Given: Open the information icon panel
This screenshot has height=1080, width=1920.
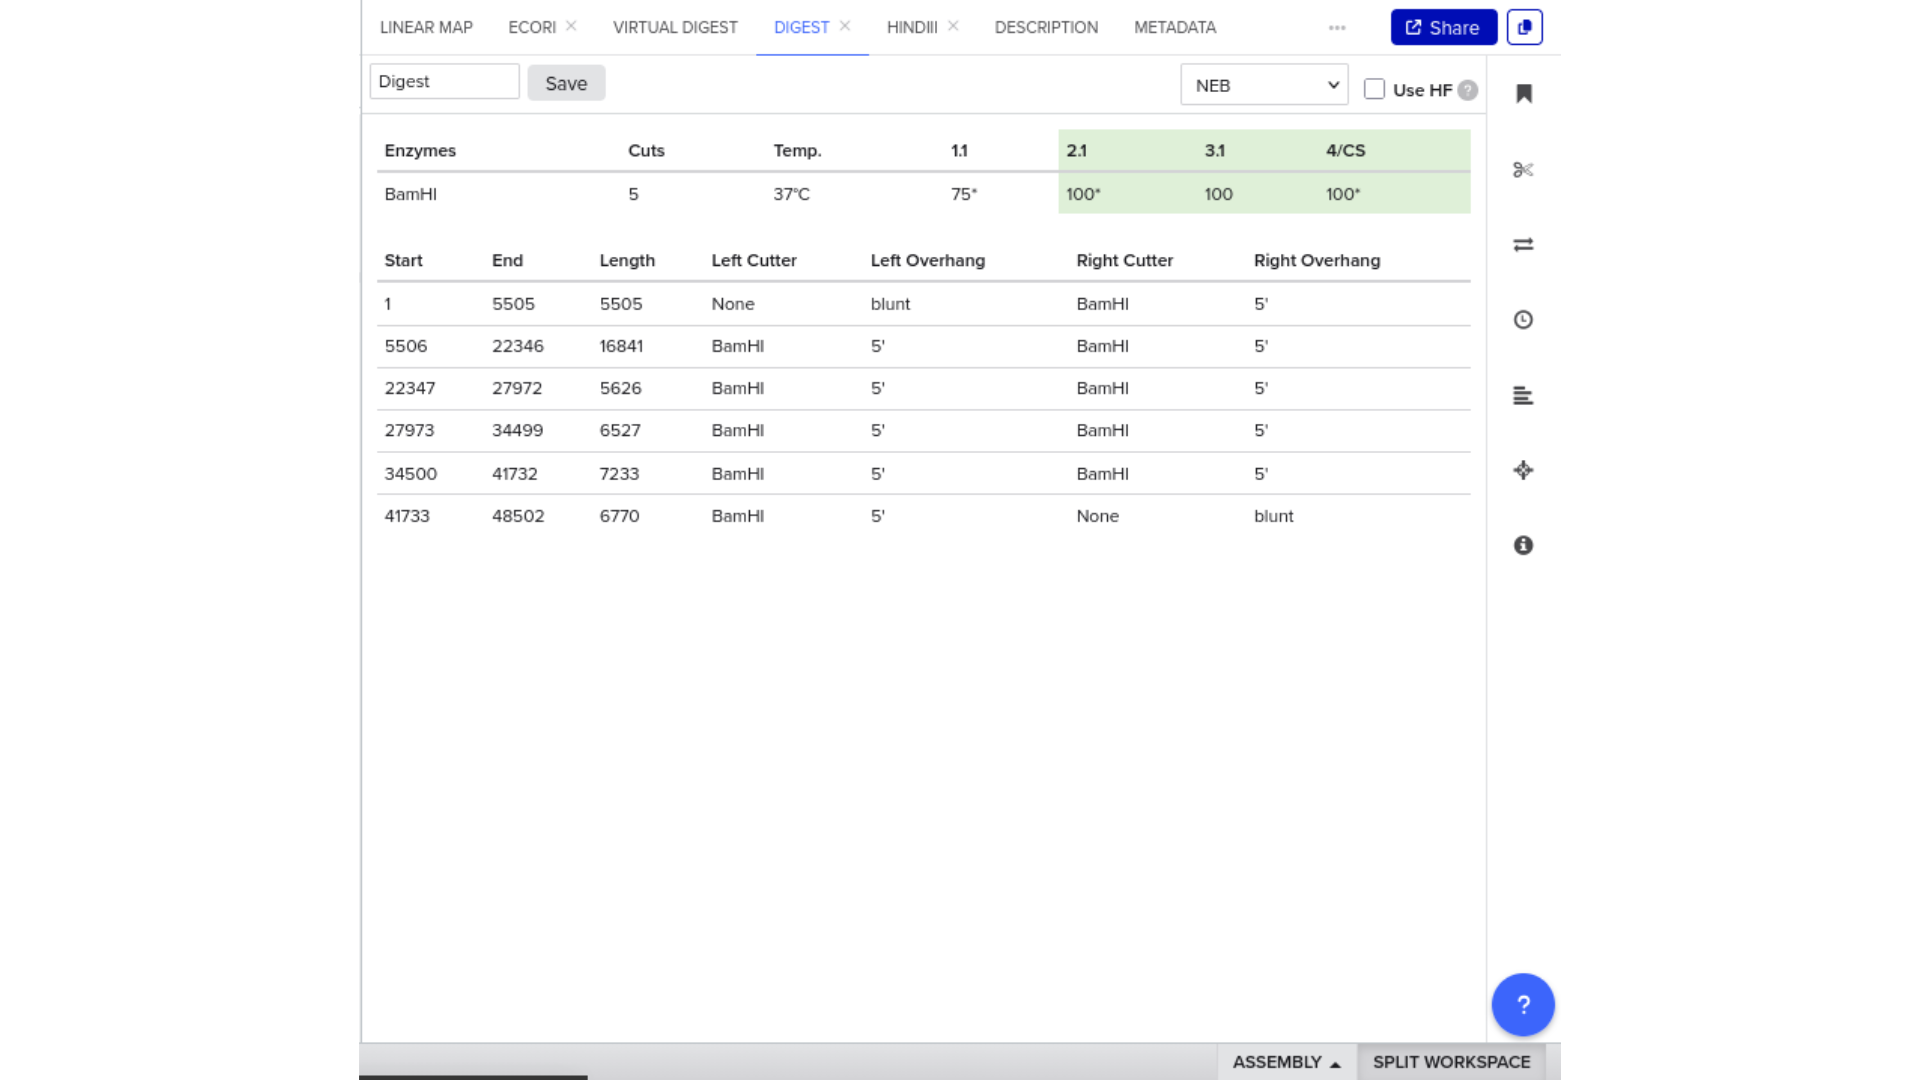Looking at the screenshot, I should pos(1523,545).
